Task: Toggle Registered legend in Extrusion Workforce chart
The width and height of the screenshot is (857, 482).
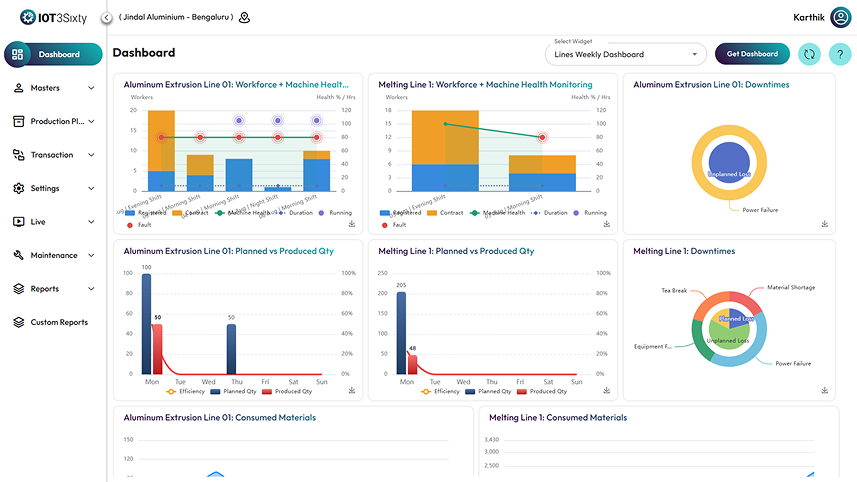Action: coord(145,213)
